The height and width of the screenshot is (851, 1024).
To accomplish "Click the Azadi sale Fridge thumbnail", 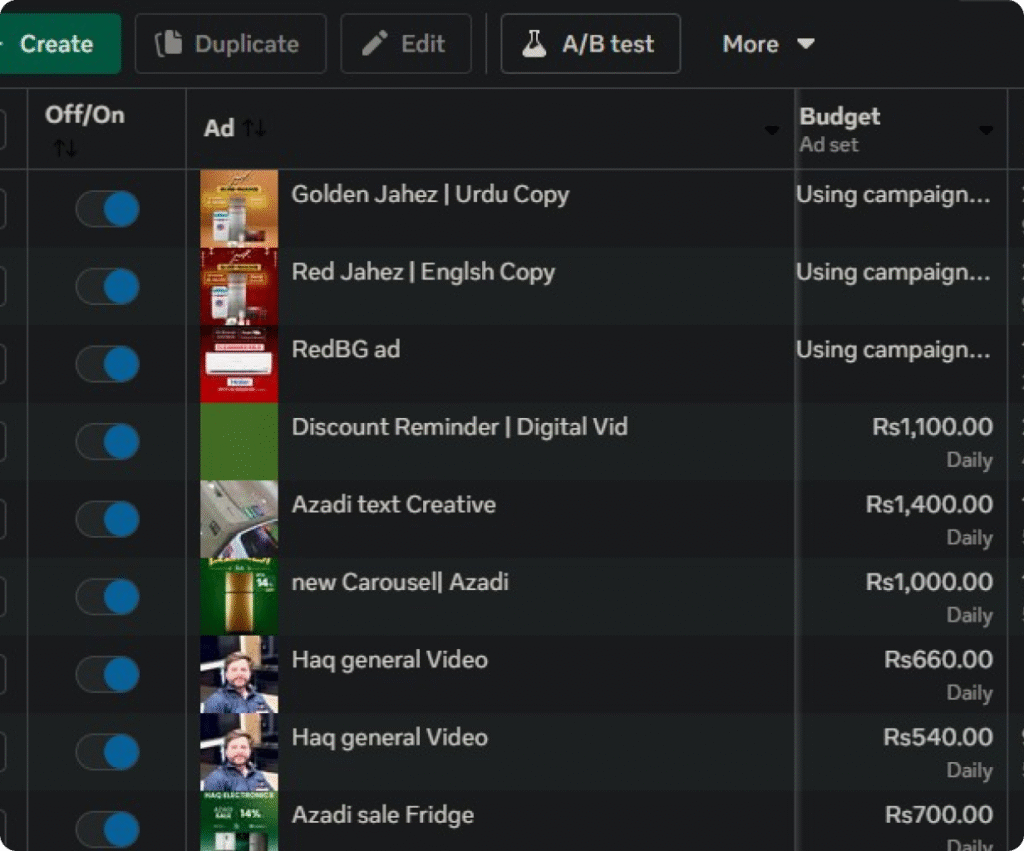I will (239, 821).
